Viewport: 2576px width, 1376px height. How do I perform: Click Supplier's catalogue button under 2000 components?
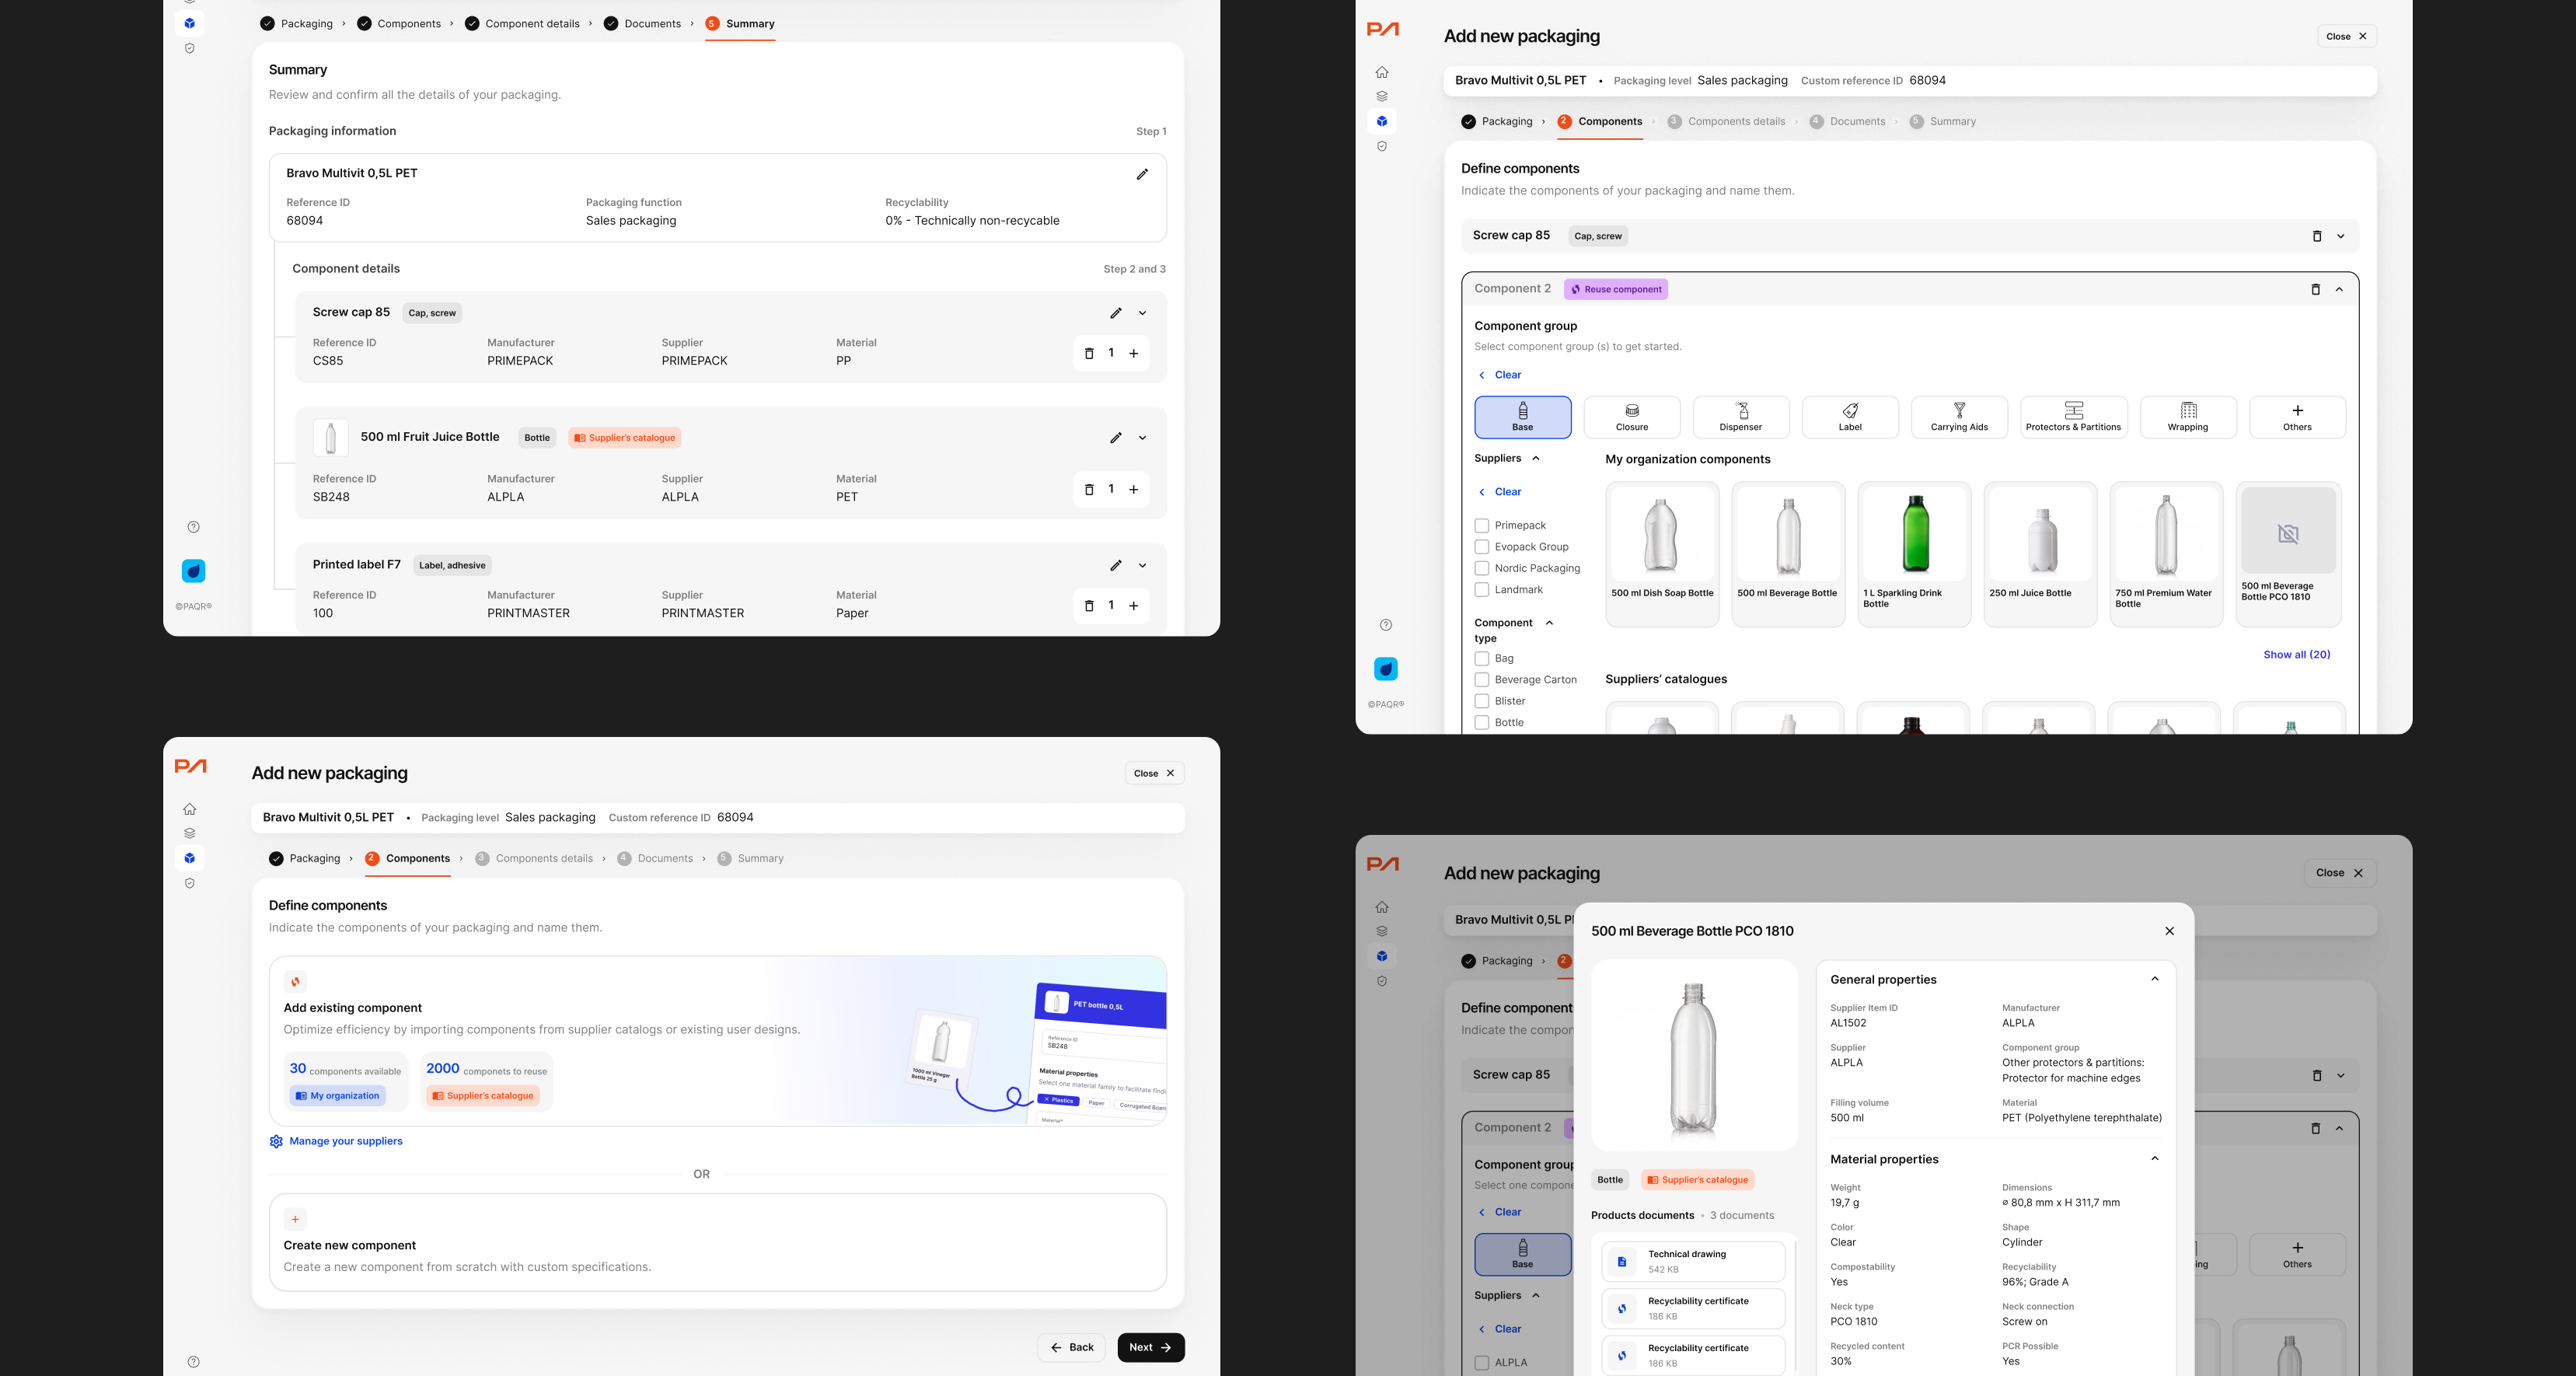(x=482, y=1096)
